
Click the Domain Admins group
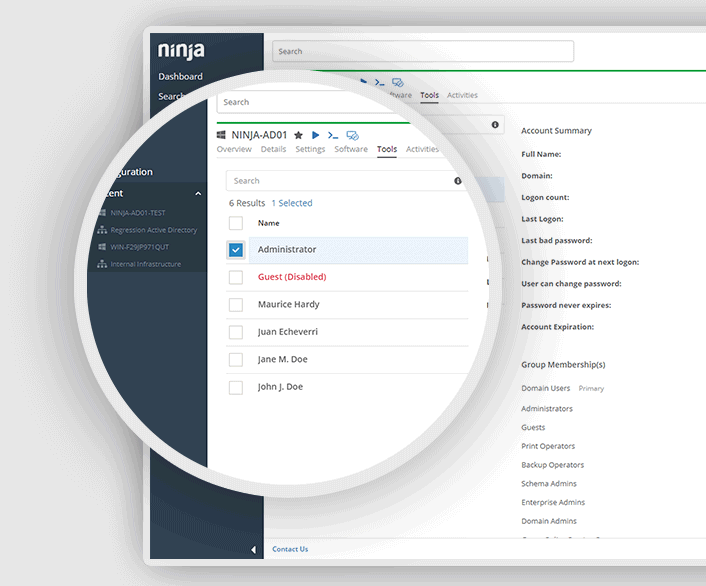pos(549,521)
